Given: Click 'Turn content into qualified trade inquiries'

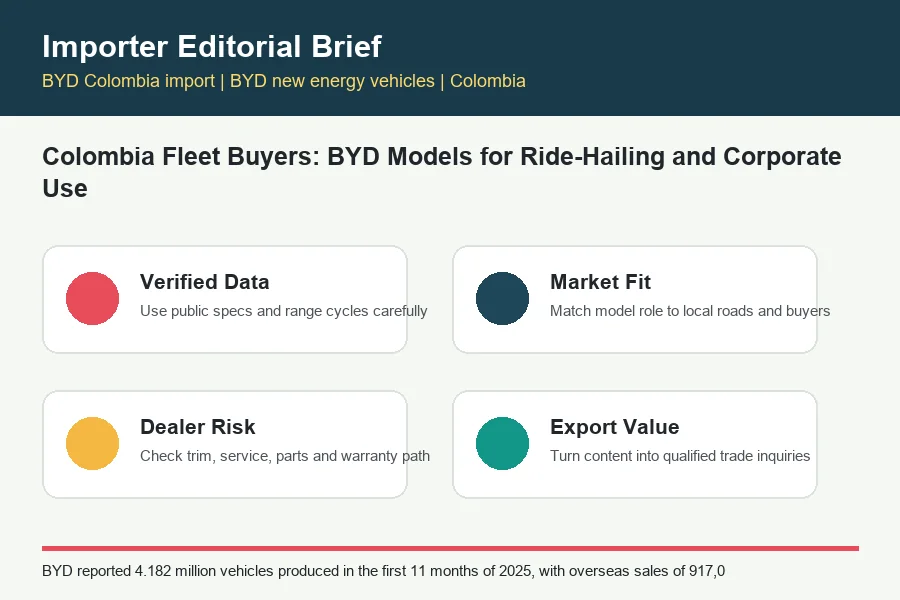Looking at the screenshot, I should pos(680,455).
